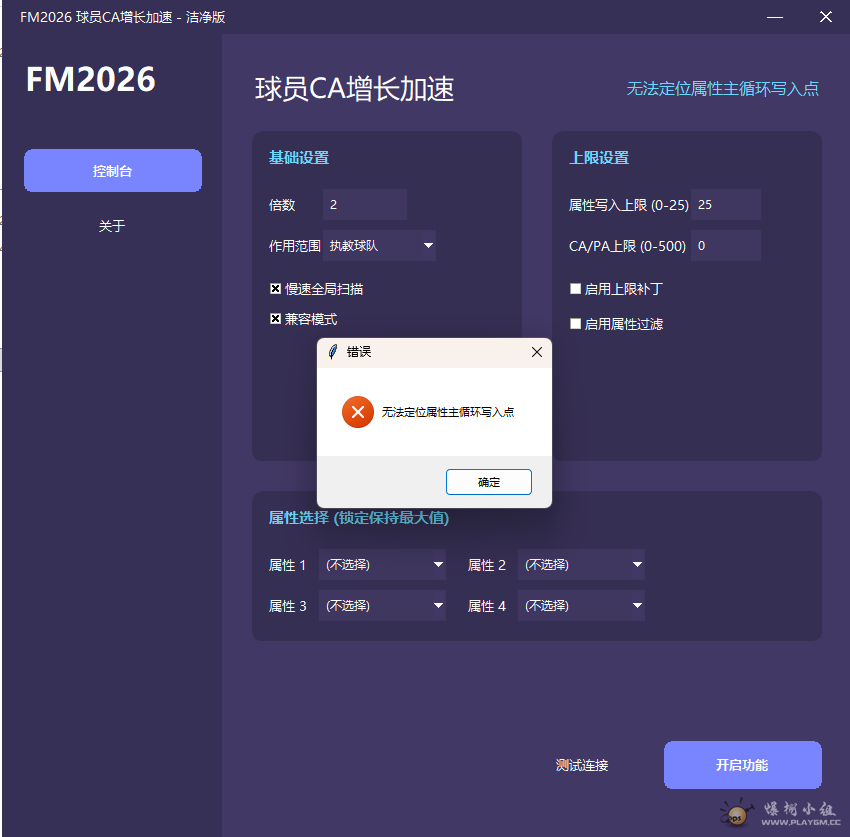
Task: Click the feather icon on the error dialog
Action: click(x=334, y=351)
